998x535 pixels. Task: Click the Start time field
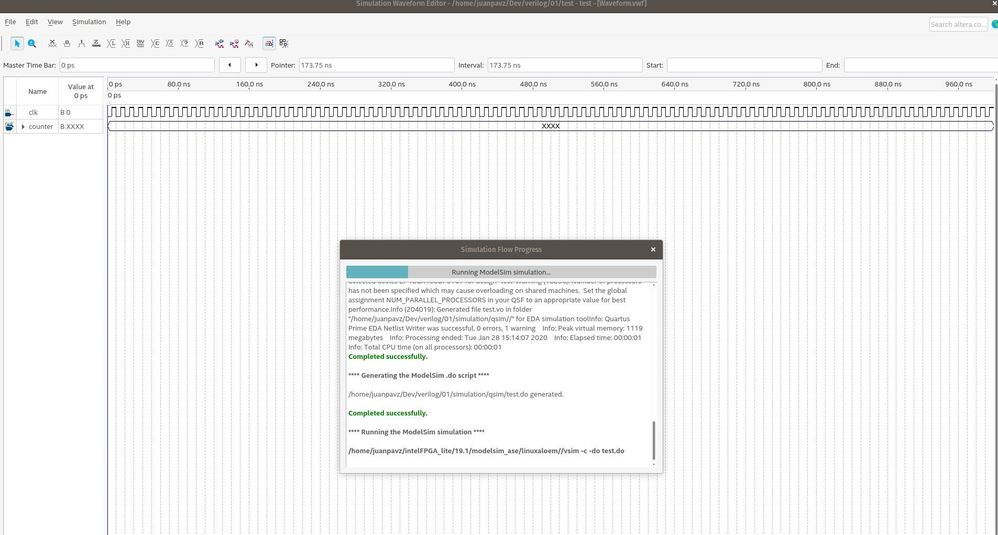[744, 65]
